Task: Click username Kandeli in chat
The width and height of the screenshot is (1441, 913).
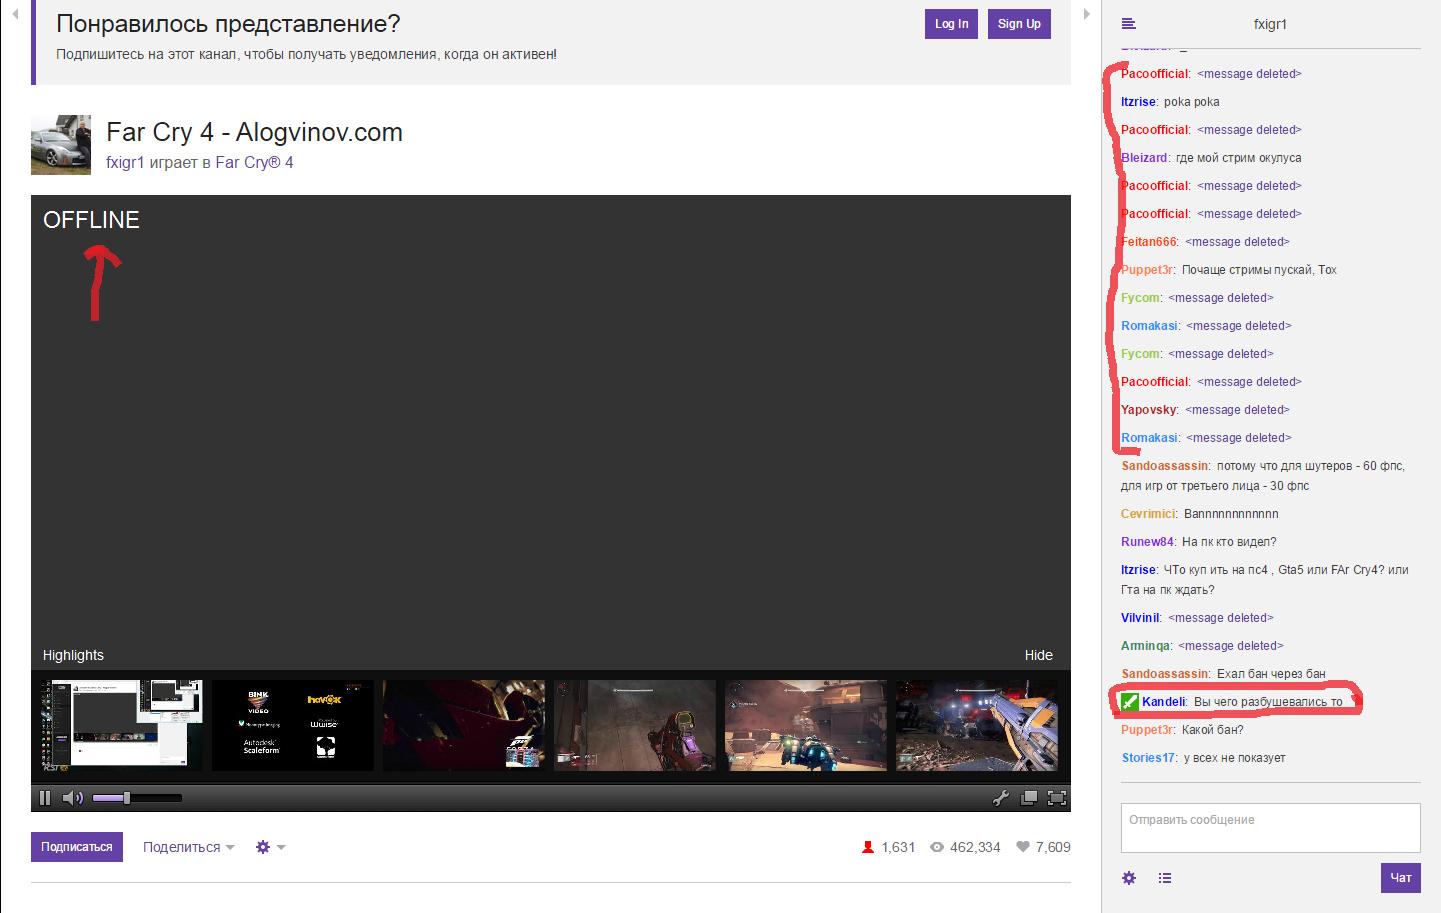Action: [1163, 702]
